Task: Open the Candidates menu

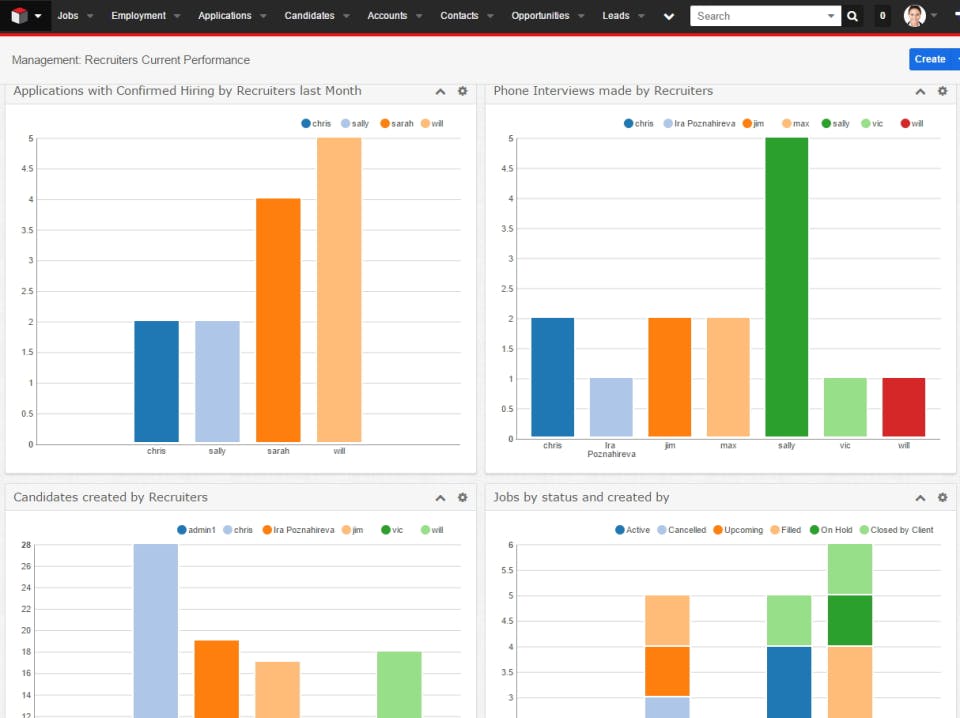Action: coord(309,16)
